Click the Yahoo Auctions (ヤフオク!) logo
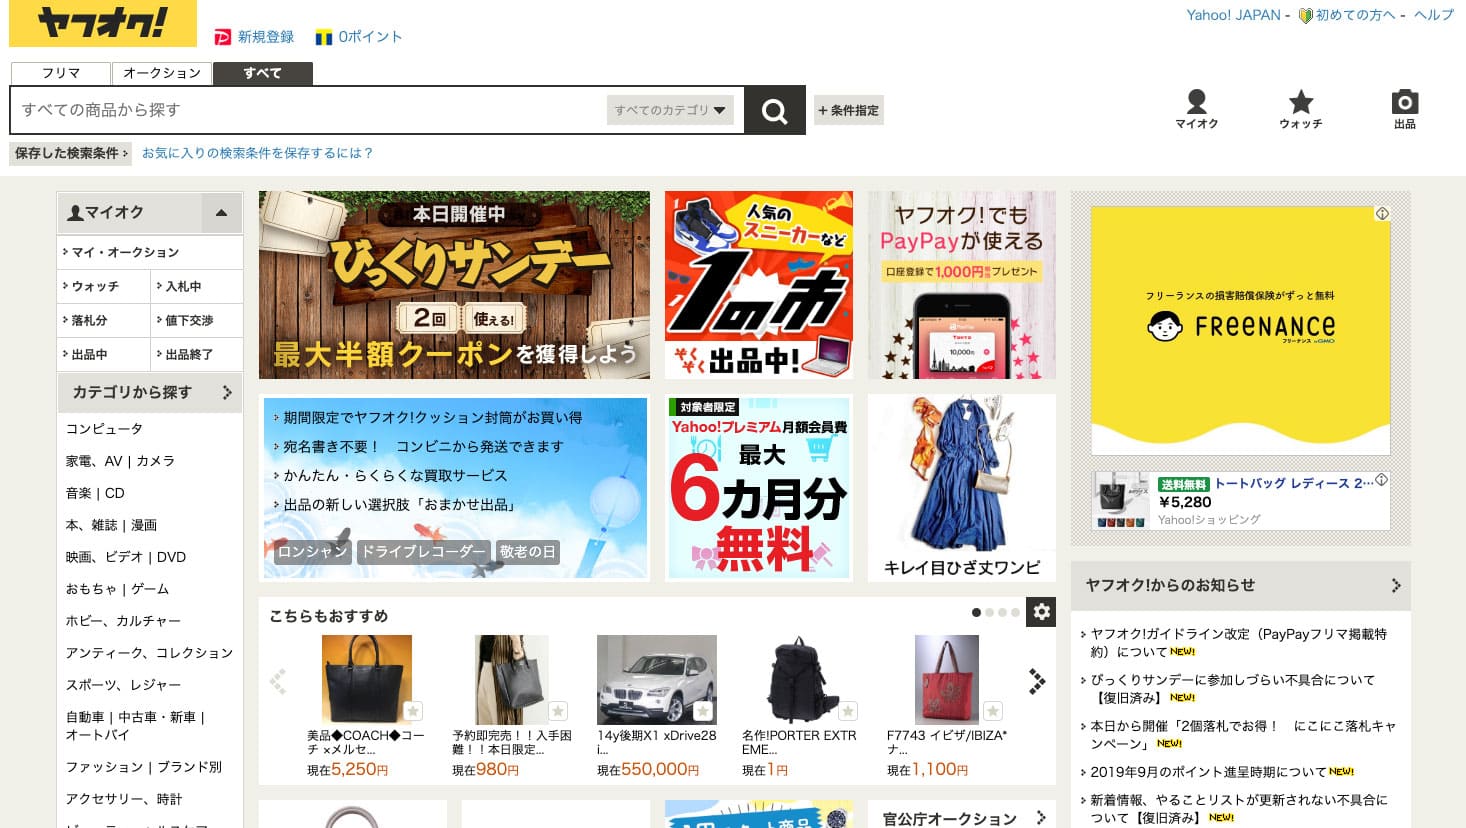Viewport: 1466px width, 828px height. point(103,23)
